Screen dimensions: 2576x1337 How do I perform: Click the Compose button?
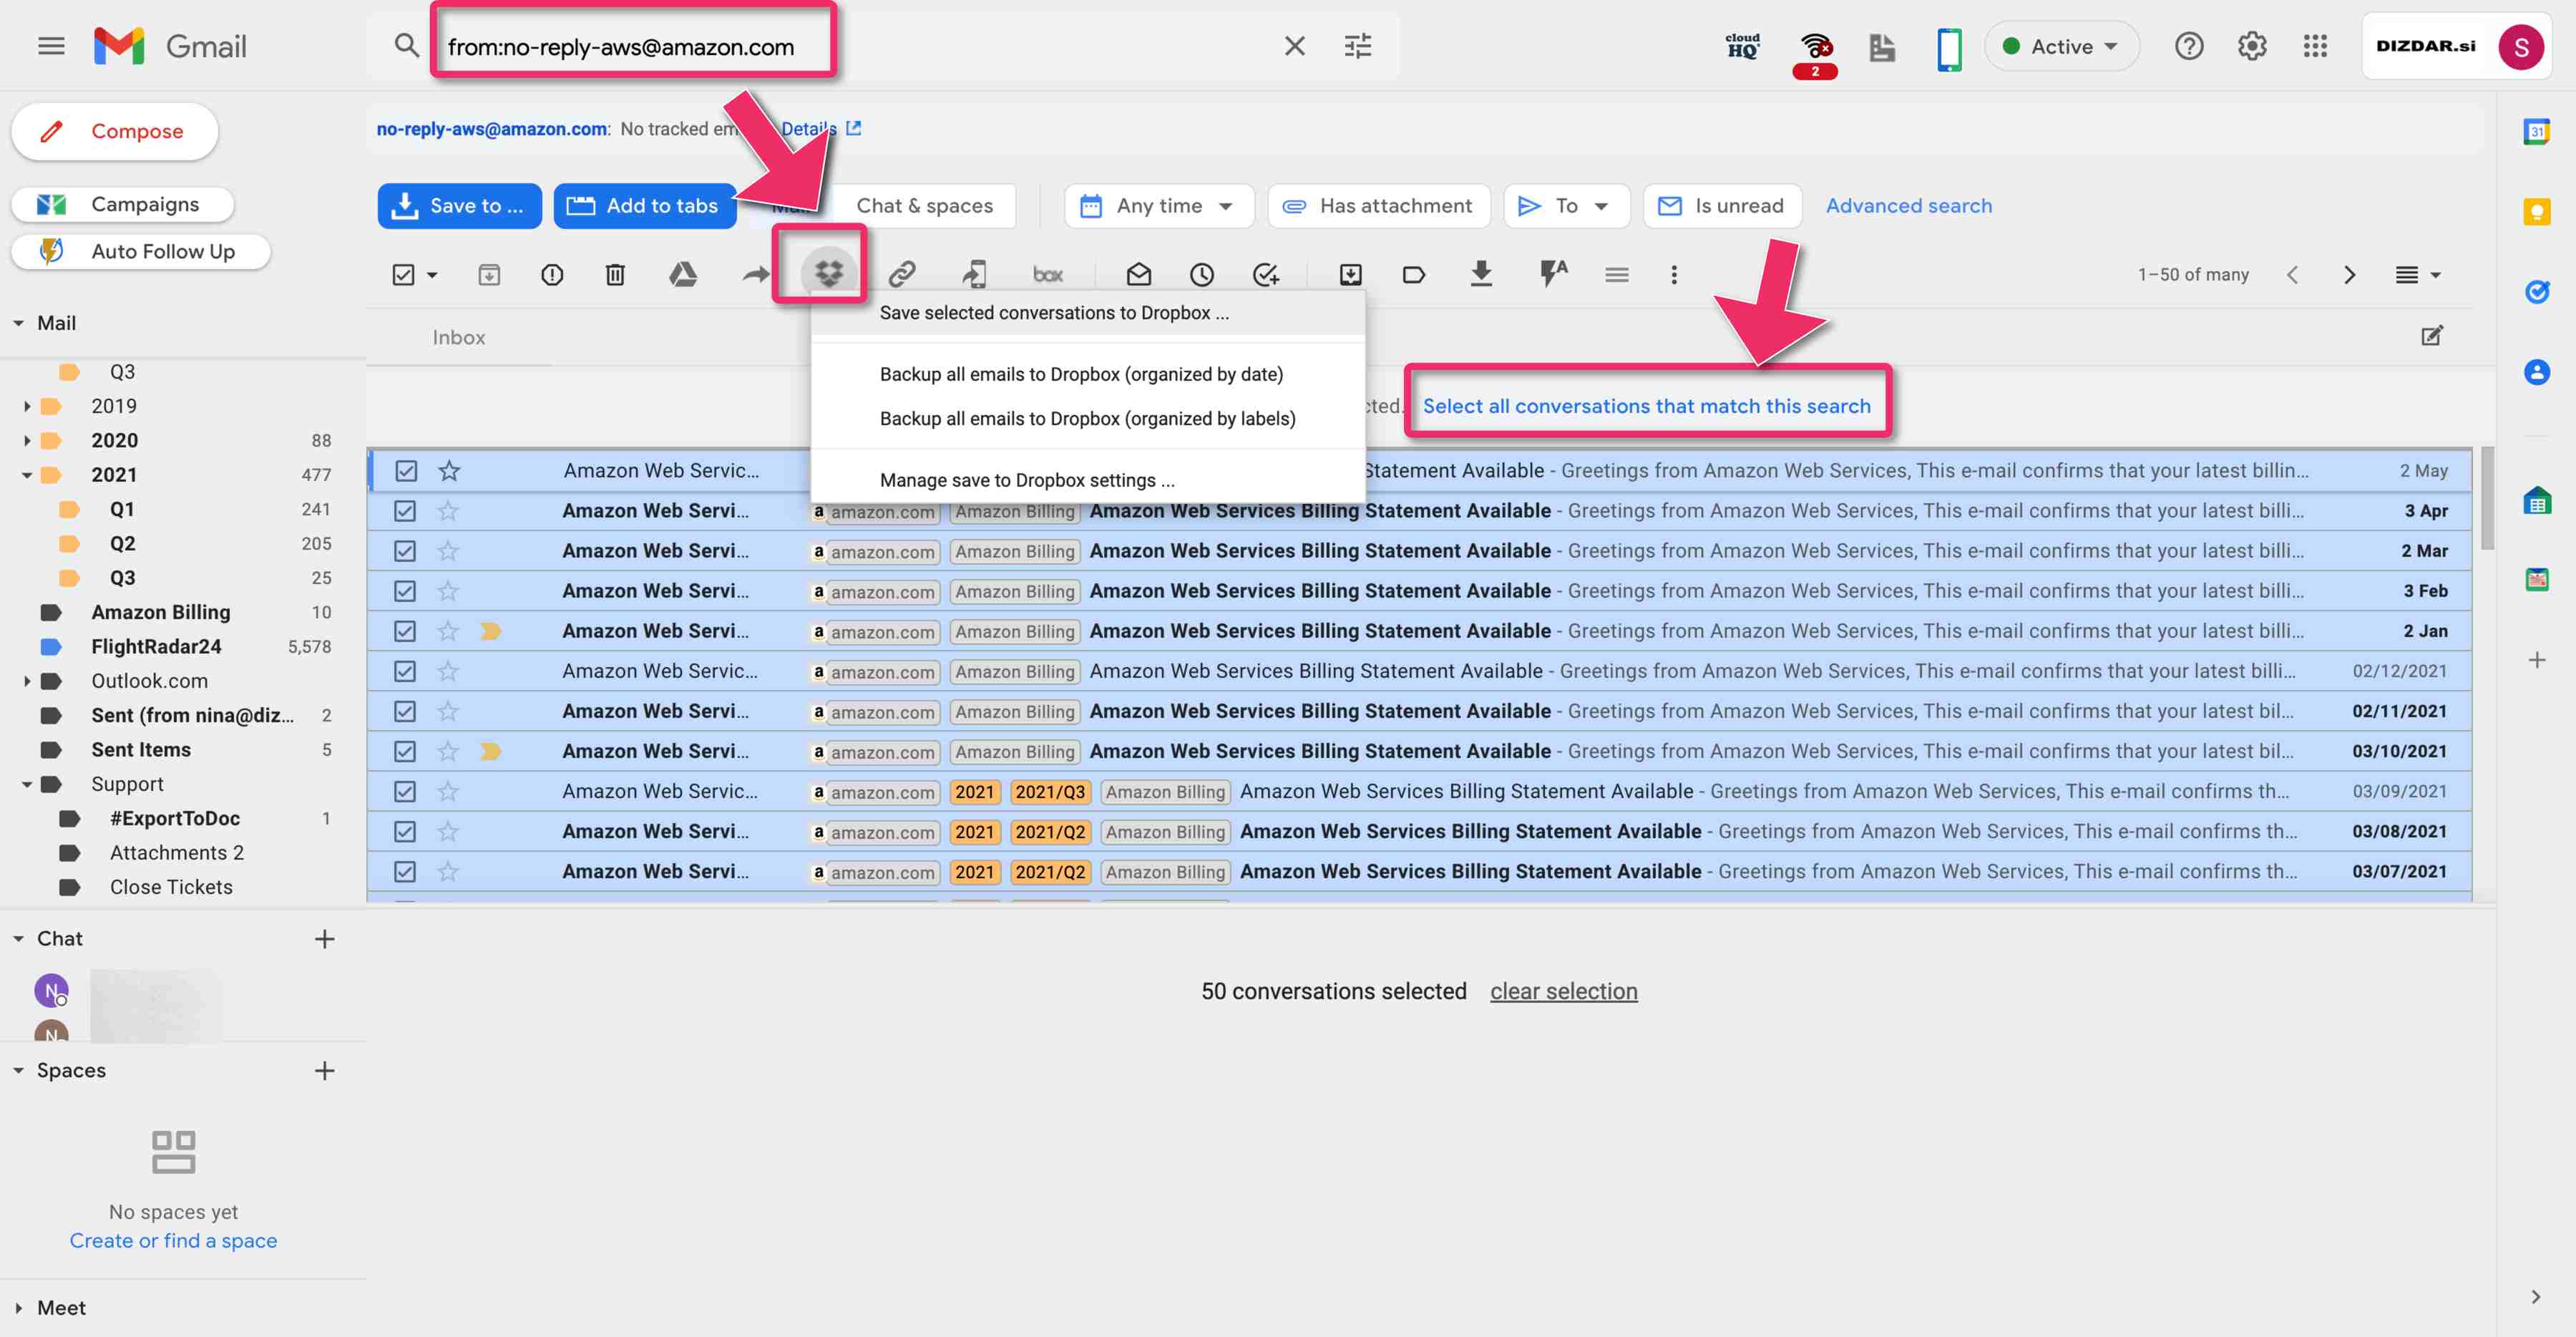pyautogui.click(x=115, y=131)
